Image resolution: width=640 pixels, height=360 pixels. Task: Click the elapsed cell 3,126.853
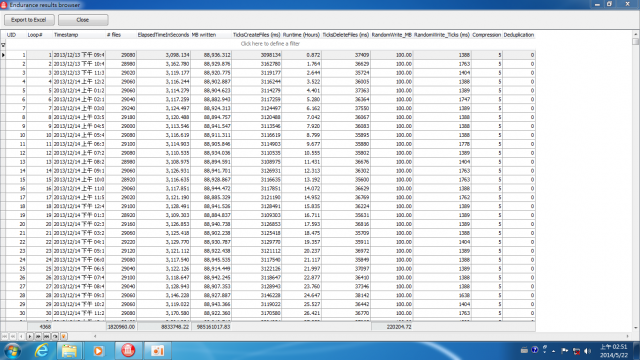point(164,224)
